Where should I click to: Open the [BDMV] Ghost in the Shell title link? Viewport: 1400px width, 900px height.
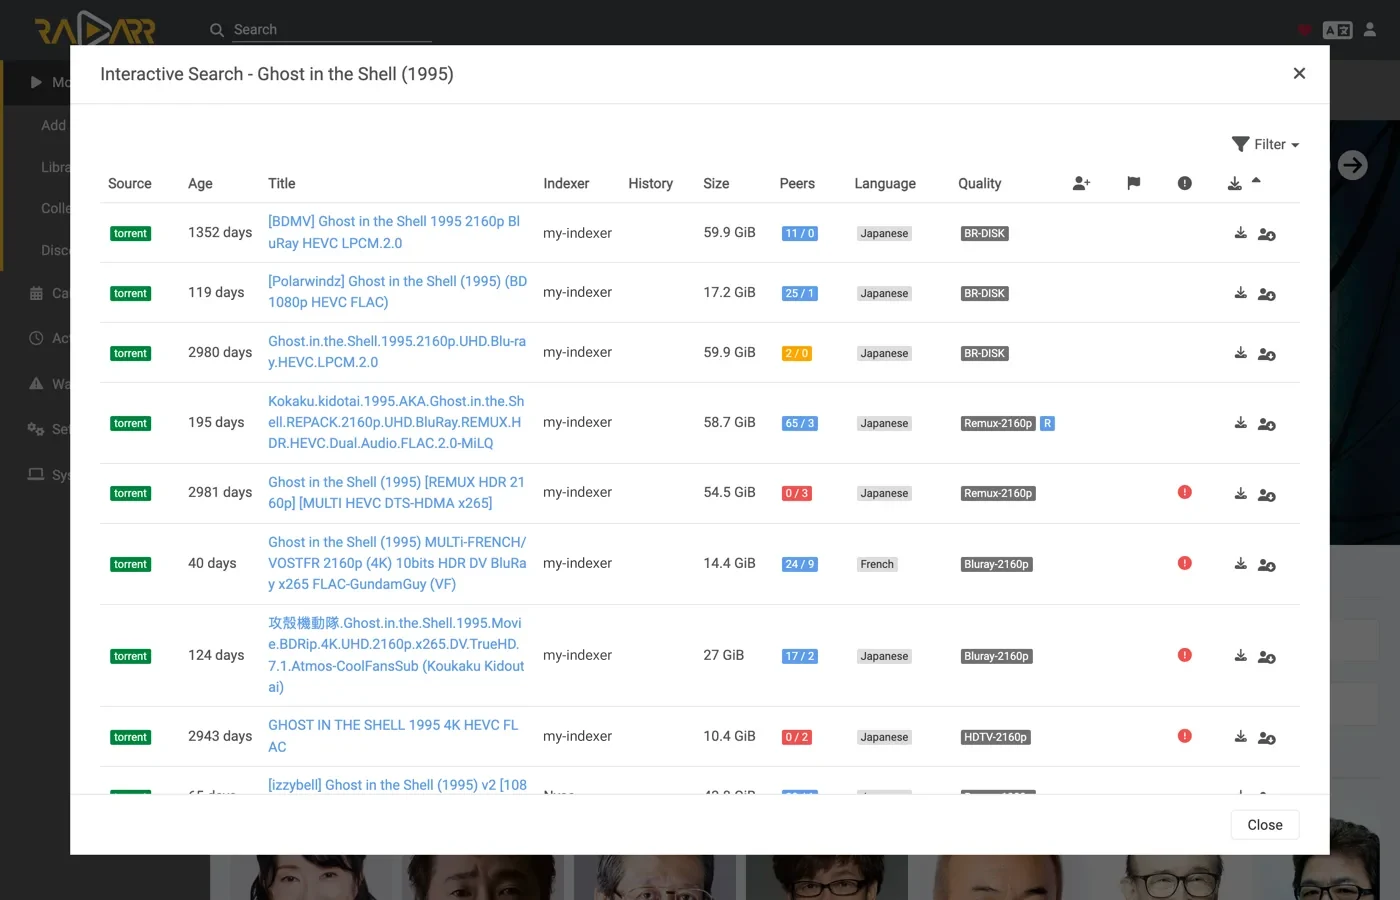[396, 232]
